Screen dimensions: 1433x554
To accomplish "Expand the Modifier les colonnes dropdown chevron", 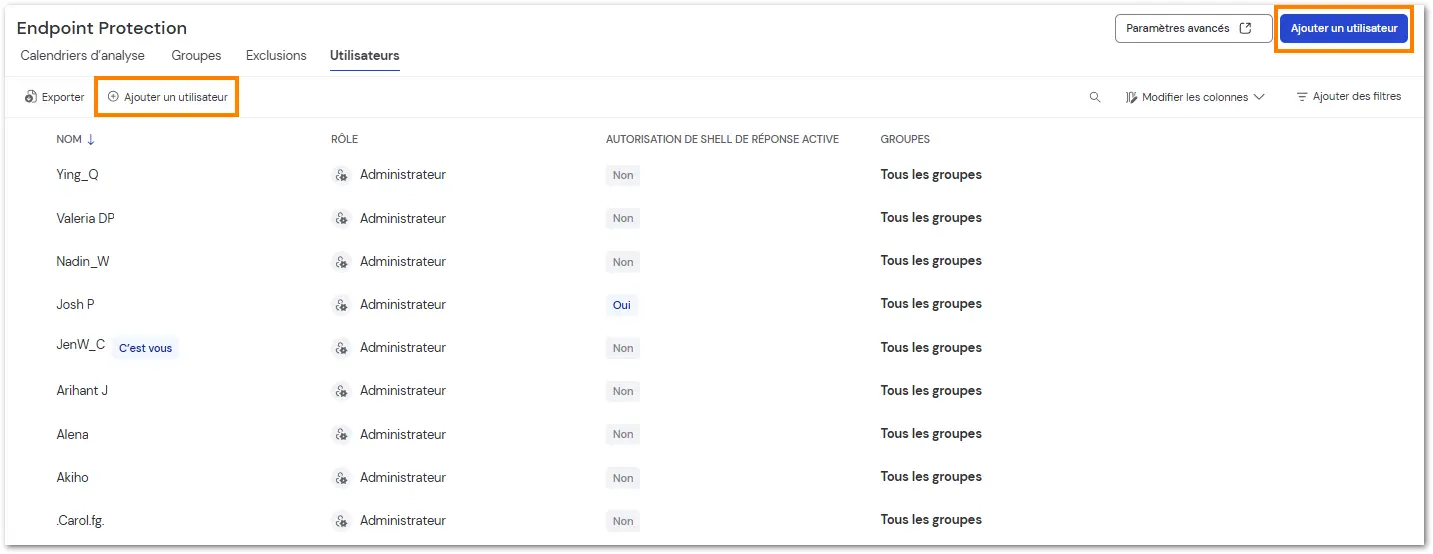I will click(x=1259, y=97).
